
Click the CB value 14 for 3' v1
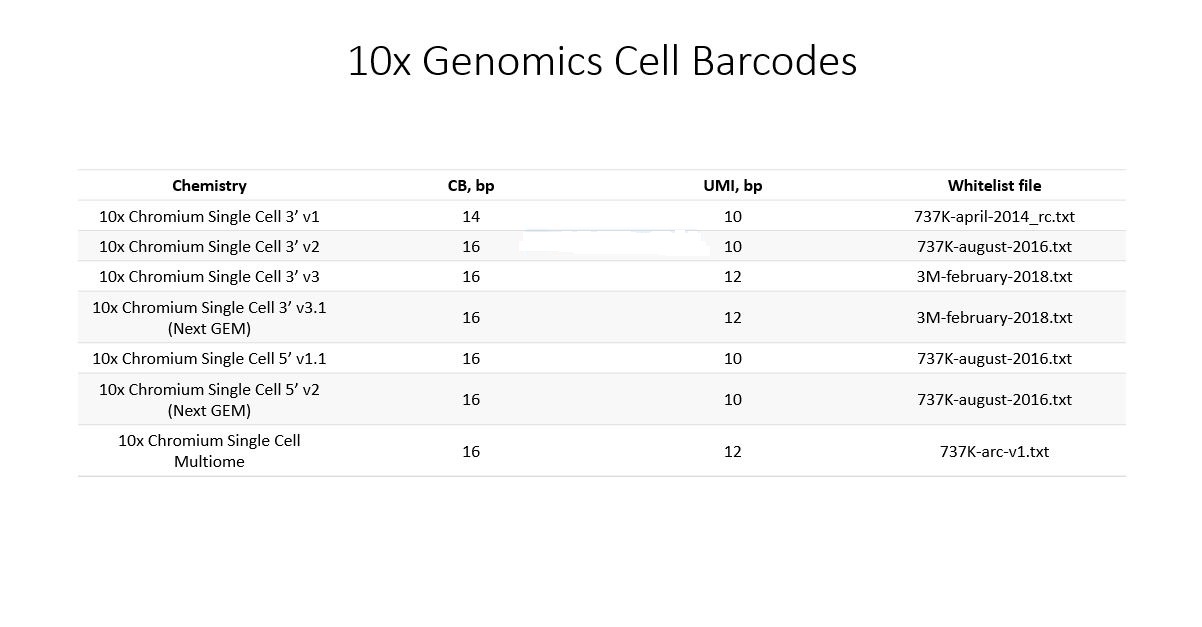coord(471,216)
